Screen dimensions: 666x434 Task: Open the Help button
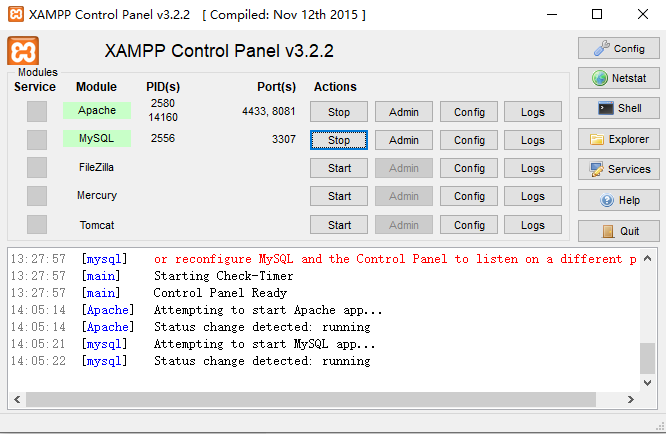tap(618, 200)
